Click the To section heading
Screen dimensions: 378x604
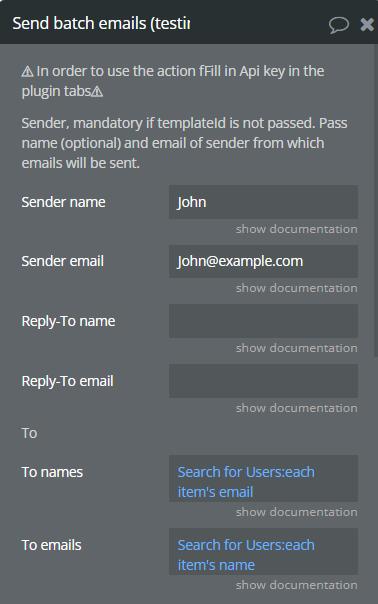29,433
